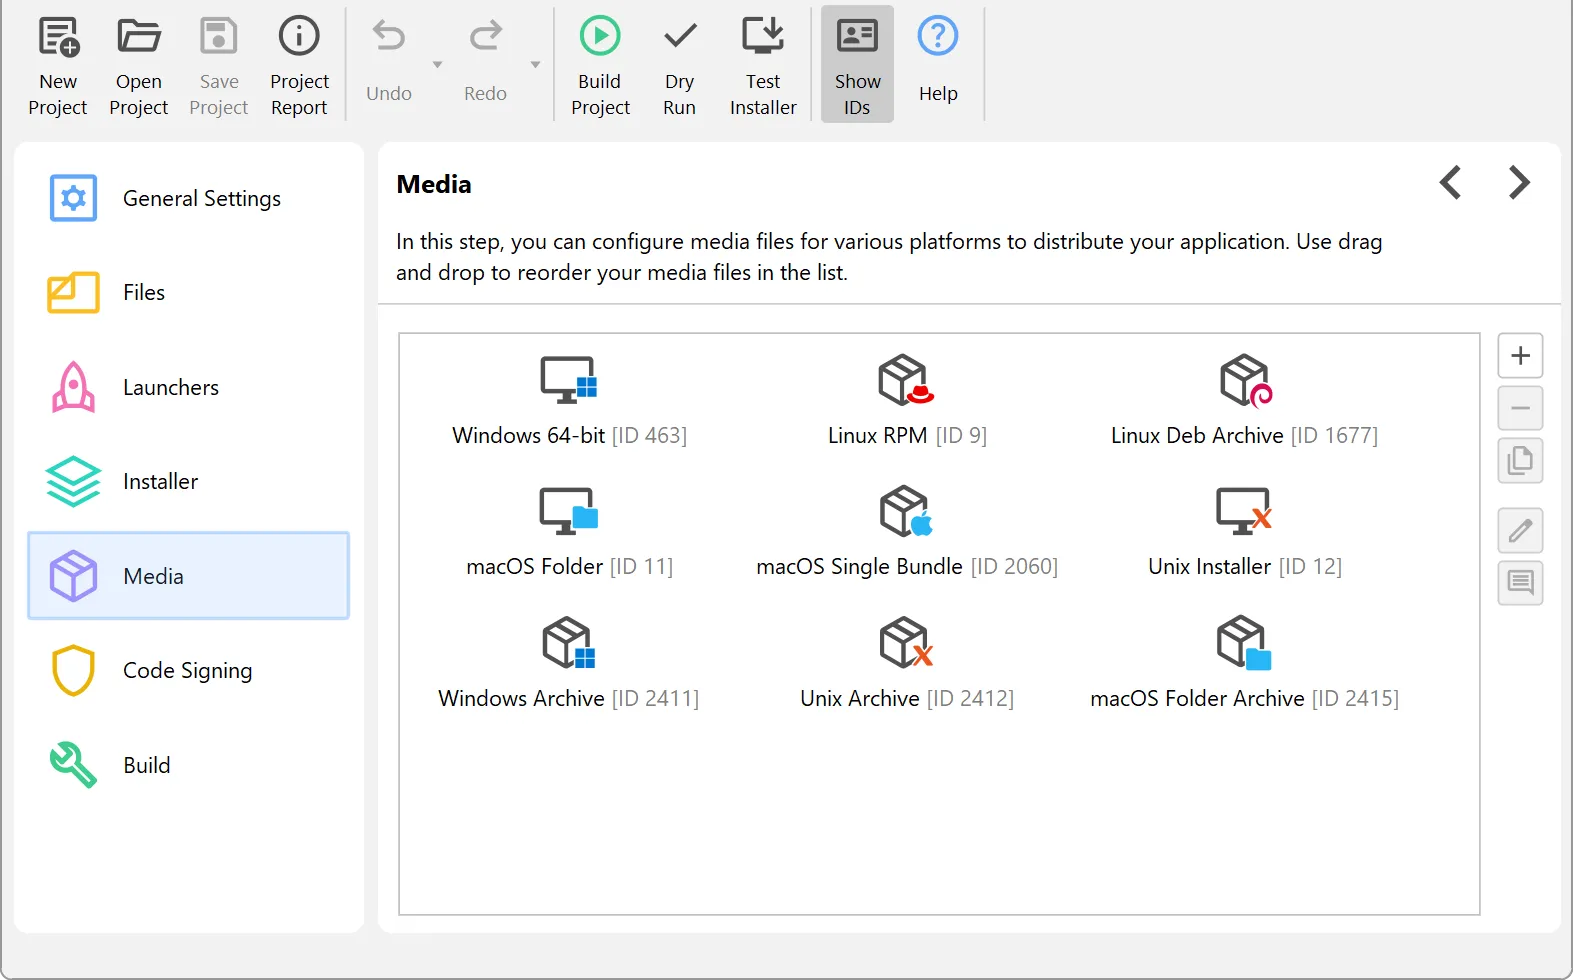The image size is (1573, 980).
Task: Select the macOS Single Bundle media icon
Action: coord(906,511)
